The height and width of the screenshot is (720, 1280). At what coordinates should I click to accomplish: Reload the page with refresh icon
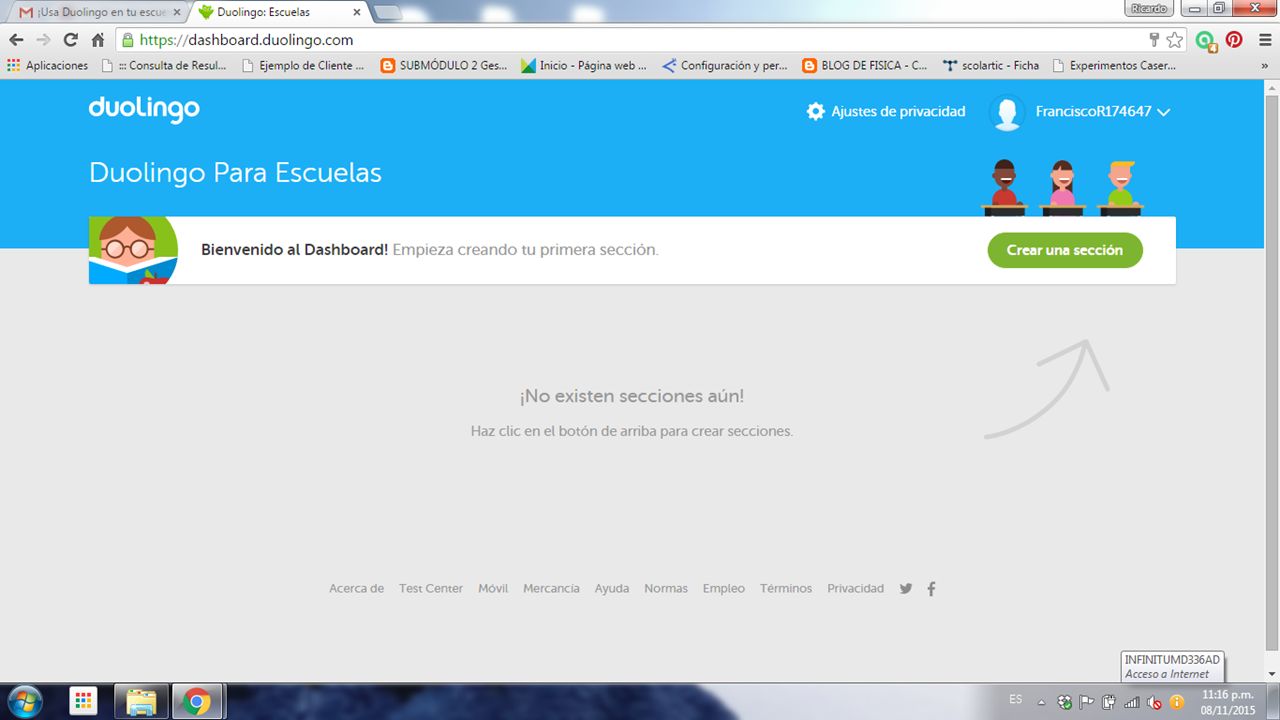click(70, 40)
